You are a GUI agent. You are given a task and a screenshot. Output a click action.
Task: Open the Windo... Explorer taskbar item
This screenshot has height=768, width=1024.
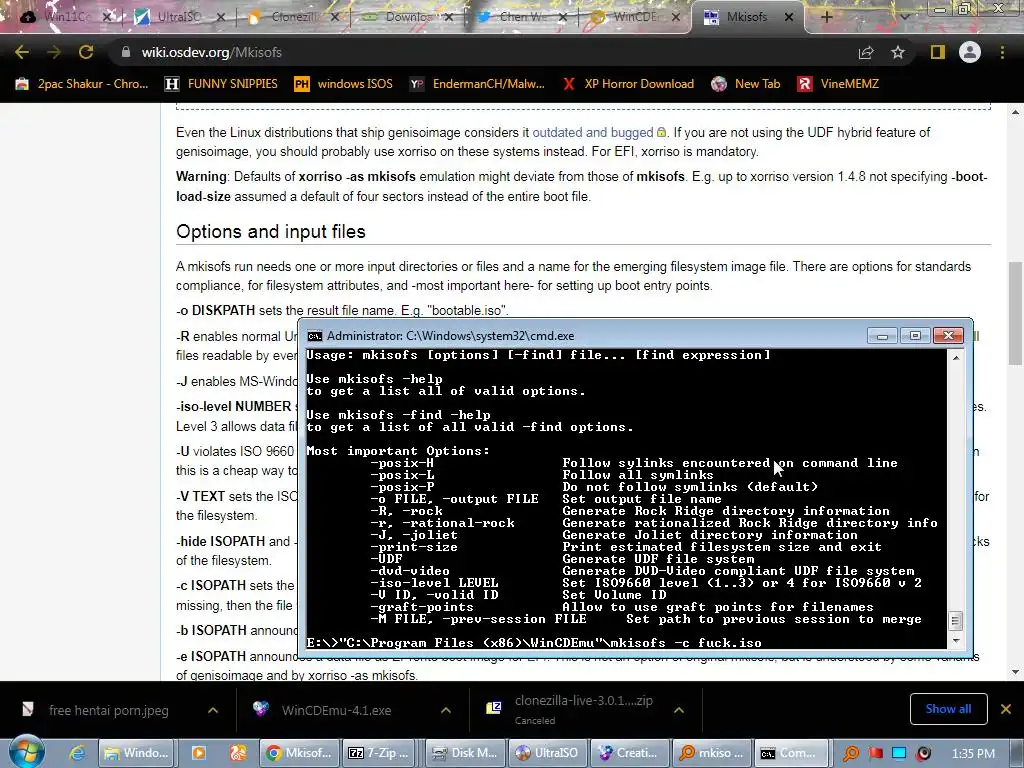(x=136, y=753)
